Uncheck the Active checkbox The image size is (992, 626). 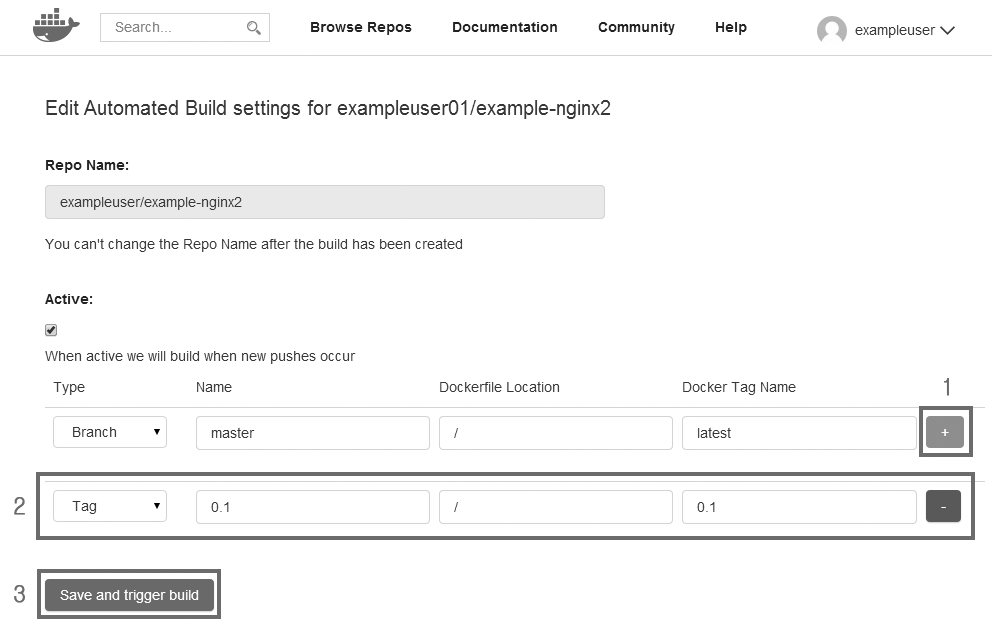[x=51, y=330]
